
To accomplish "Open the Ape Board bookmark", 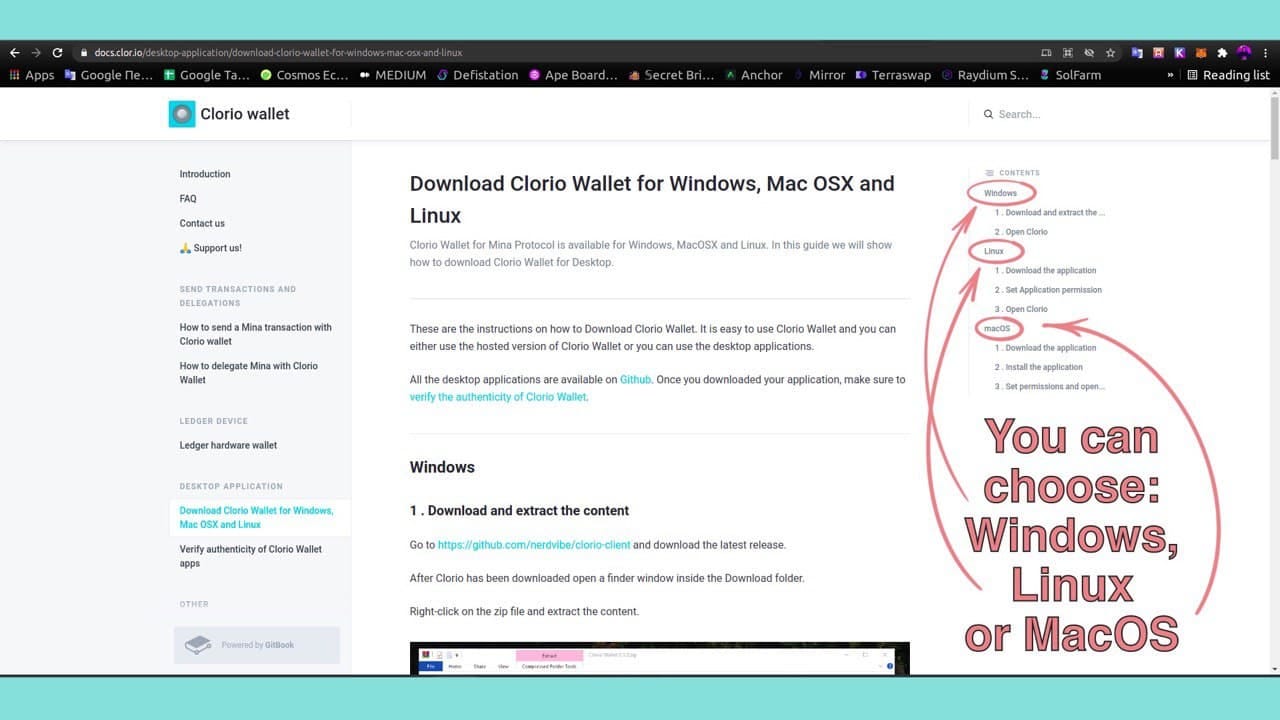I will [x=574, y=75].
